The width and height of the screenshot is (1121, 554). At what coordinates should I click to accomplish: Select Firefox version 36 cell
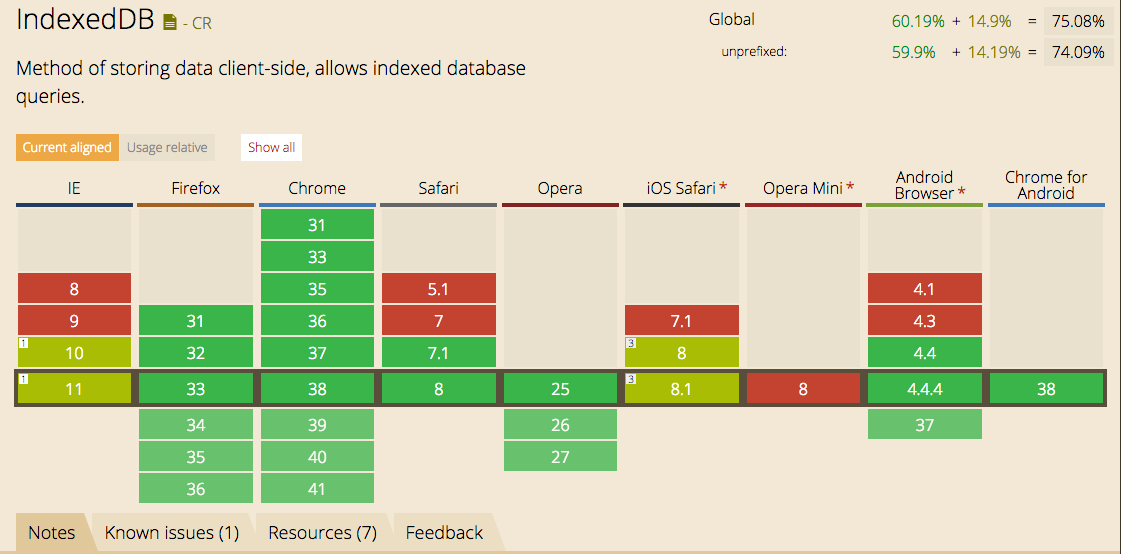coord(196,488)
